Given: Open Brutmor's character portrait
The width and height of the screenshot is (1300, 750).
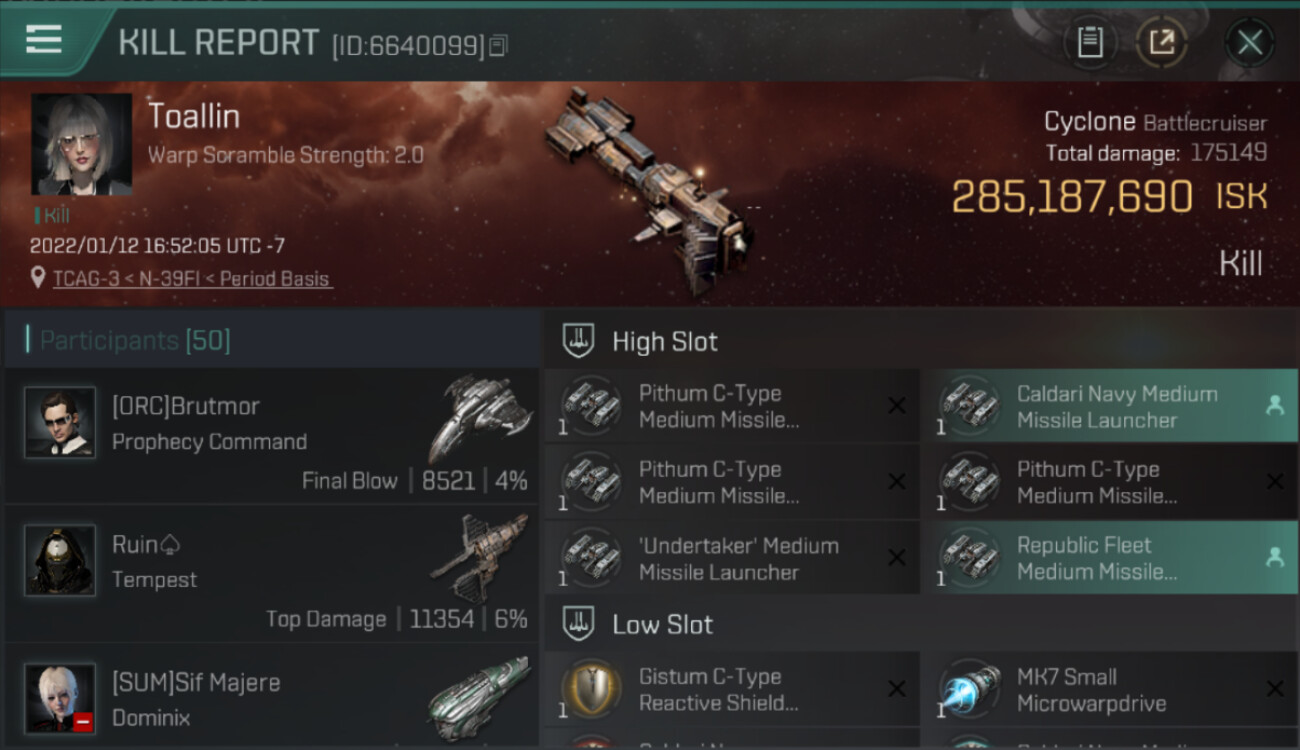Looking at the screenshot, I should coord(60,422).
